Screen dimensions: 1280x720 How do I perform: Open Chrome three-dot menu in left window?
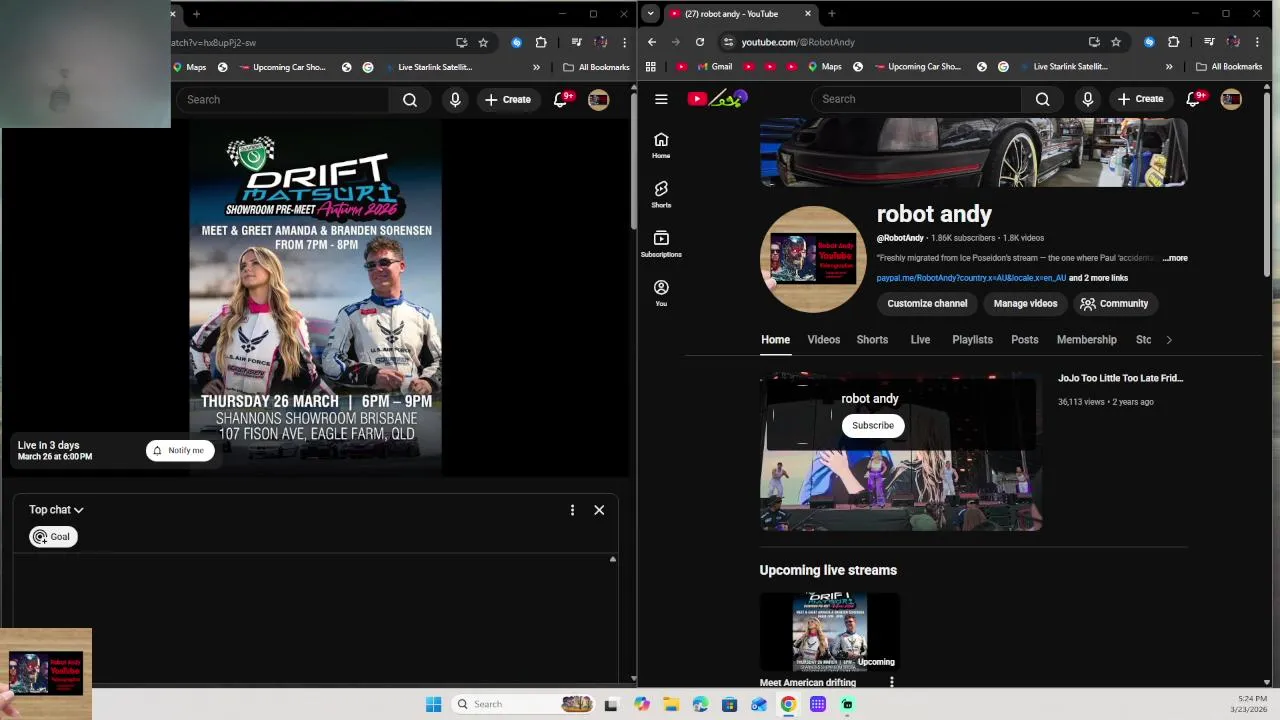click(x=624, y=42)
